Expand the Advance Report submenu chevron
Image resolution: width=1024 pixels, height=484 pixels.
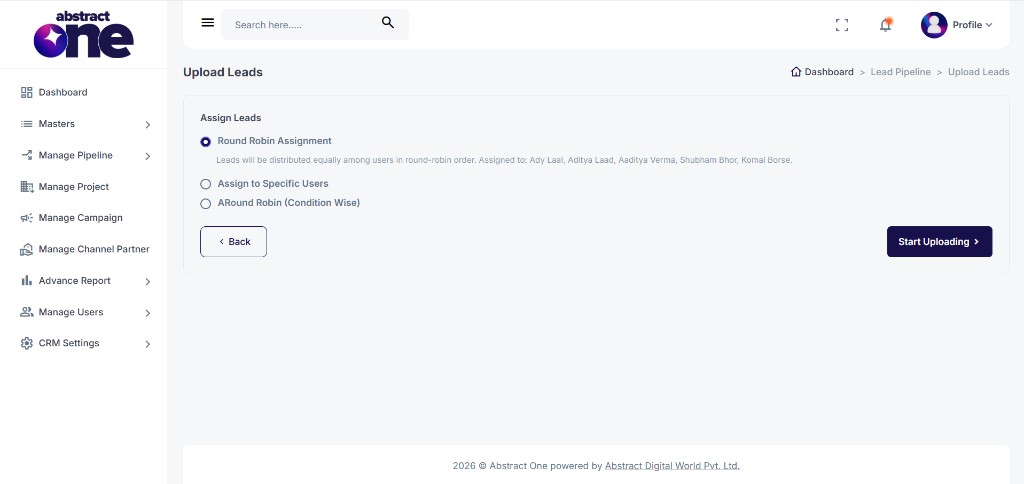148,281
